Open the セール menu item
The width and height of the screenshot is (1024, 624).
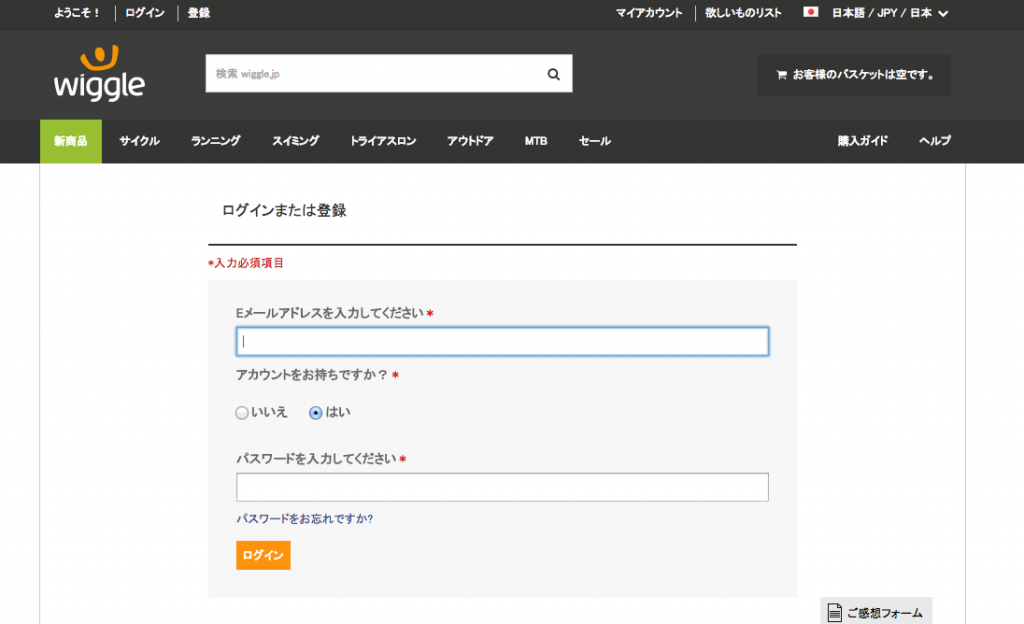tap(594, 141)
